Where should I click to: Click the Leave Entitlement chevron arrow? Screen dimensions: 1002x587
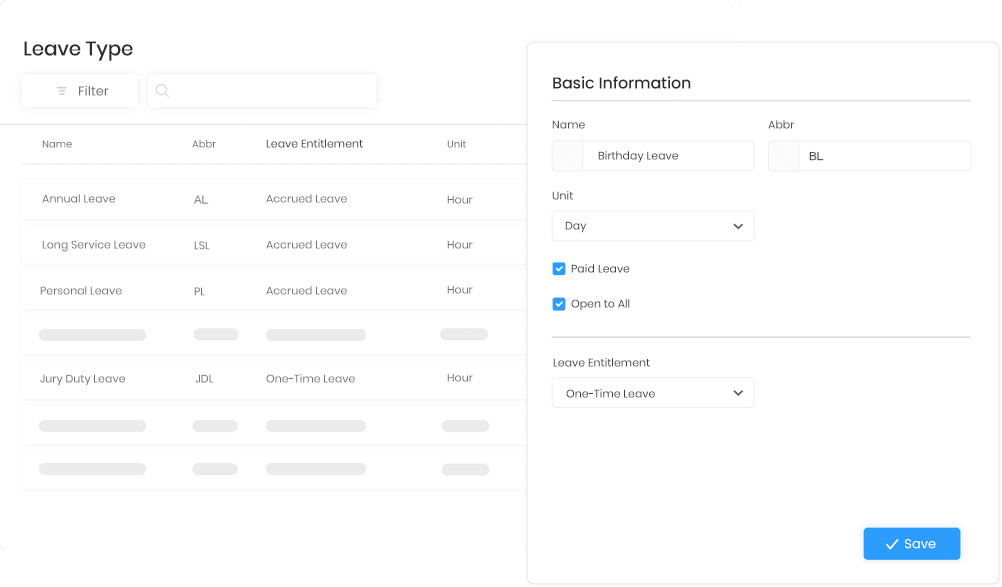click(x=738, y=393)
